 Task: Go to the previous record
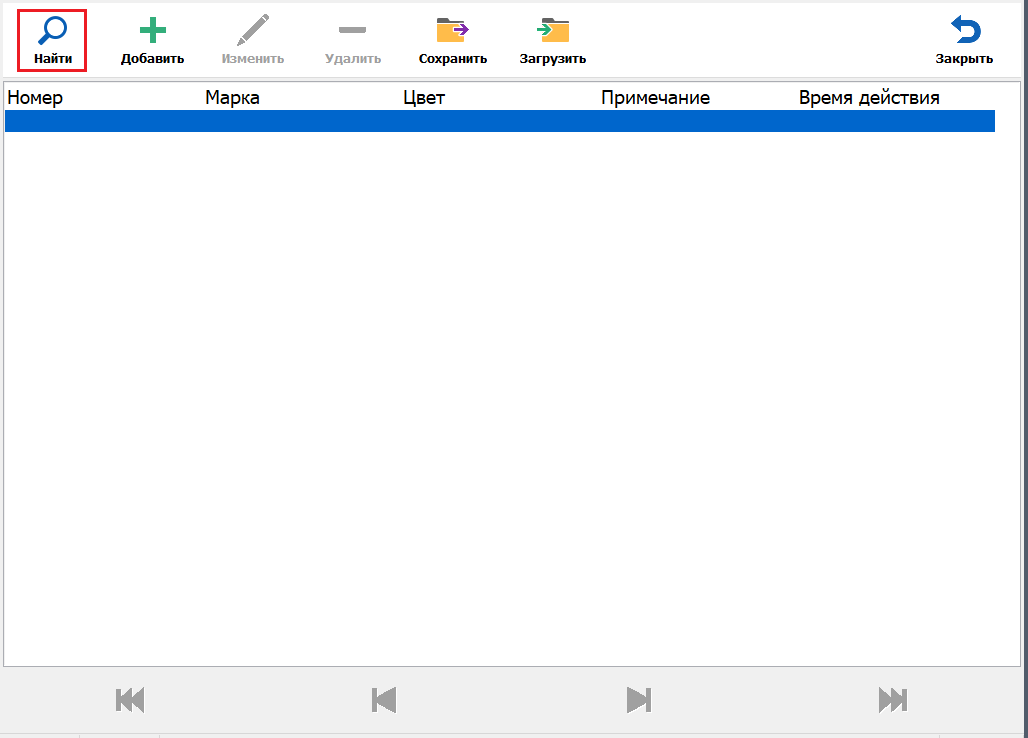click(x=384, y=700)
